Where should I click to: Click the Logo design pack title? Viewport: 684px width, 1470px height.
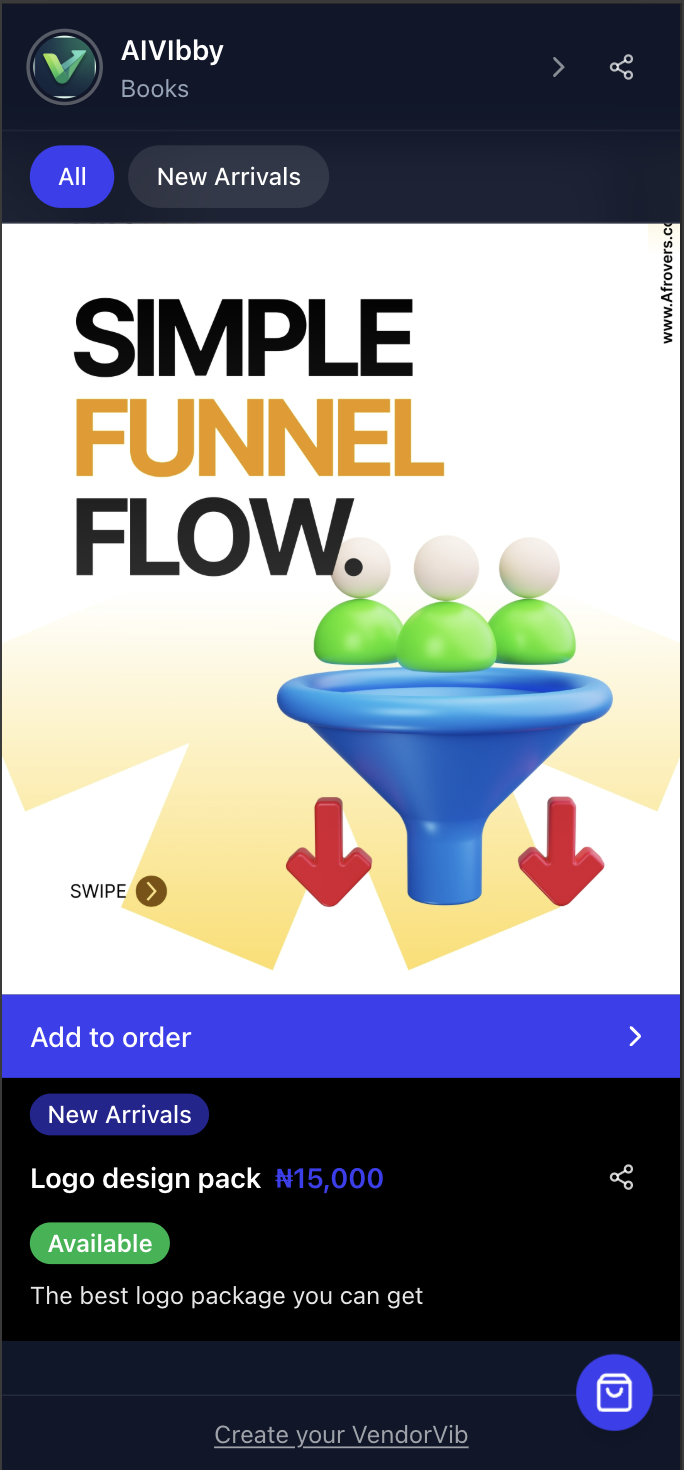146,1179
